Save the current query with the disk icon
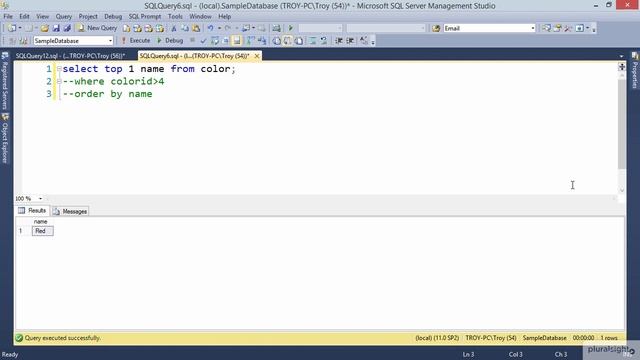This screenshot has height=360, width=640. [56, 28]
